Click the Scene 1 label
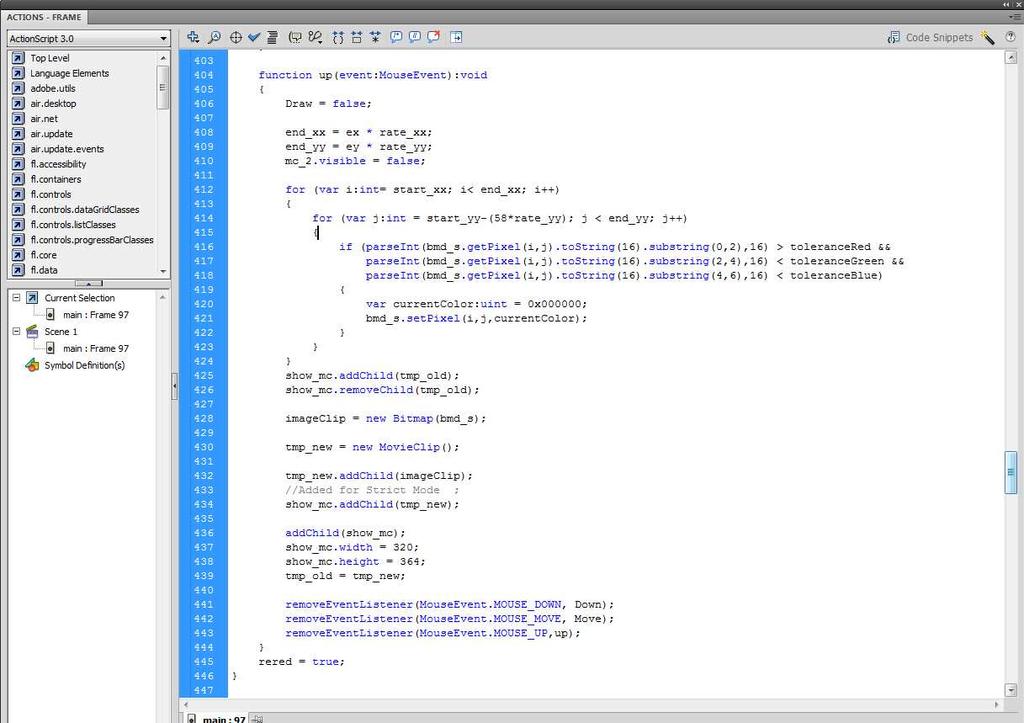This screenshot has width=1024, height=723. (x=61, y=332)
